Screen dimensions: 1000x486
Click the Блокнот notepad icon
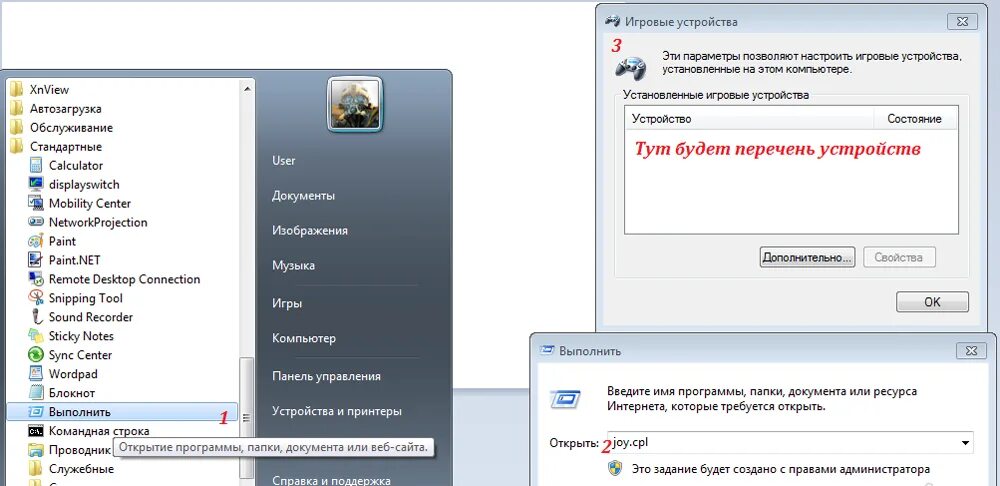pyautogui.click(x=36, y=393)
